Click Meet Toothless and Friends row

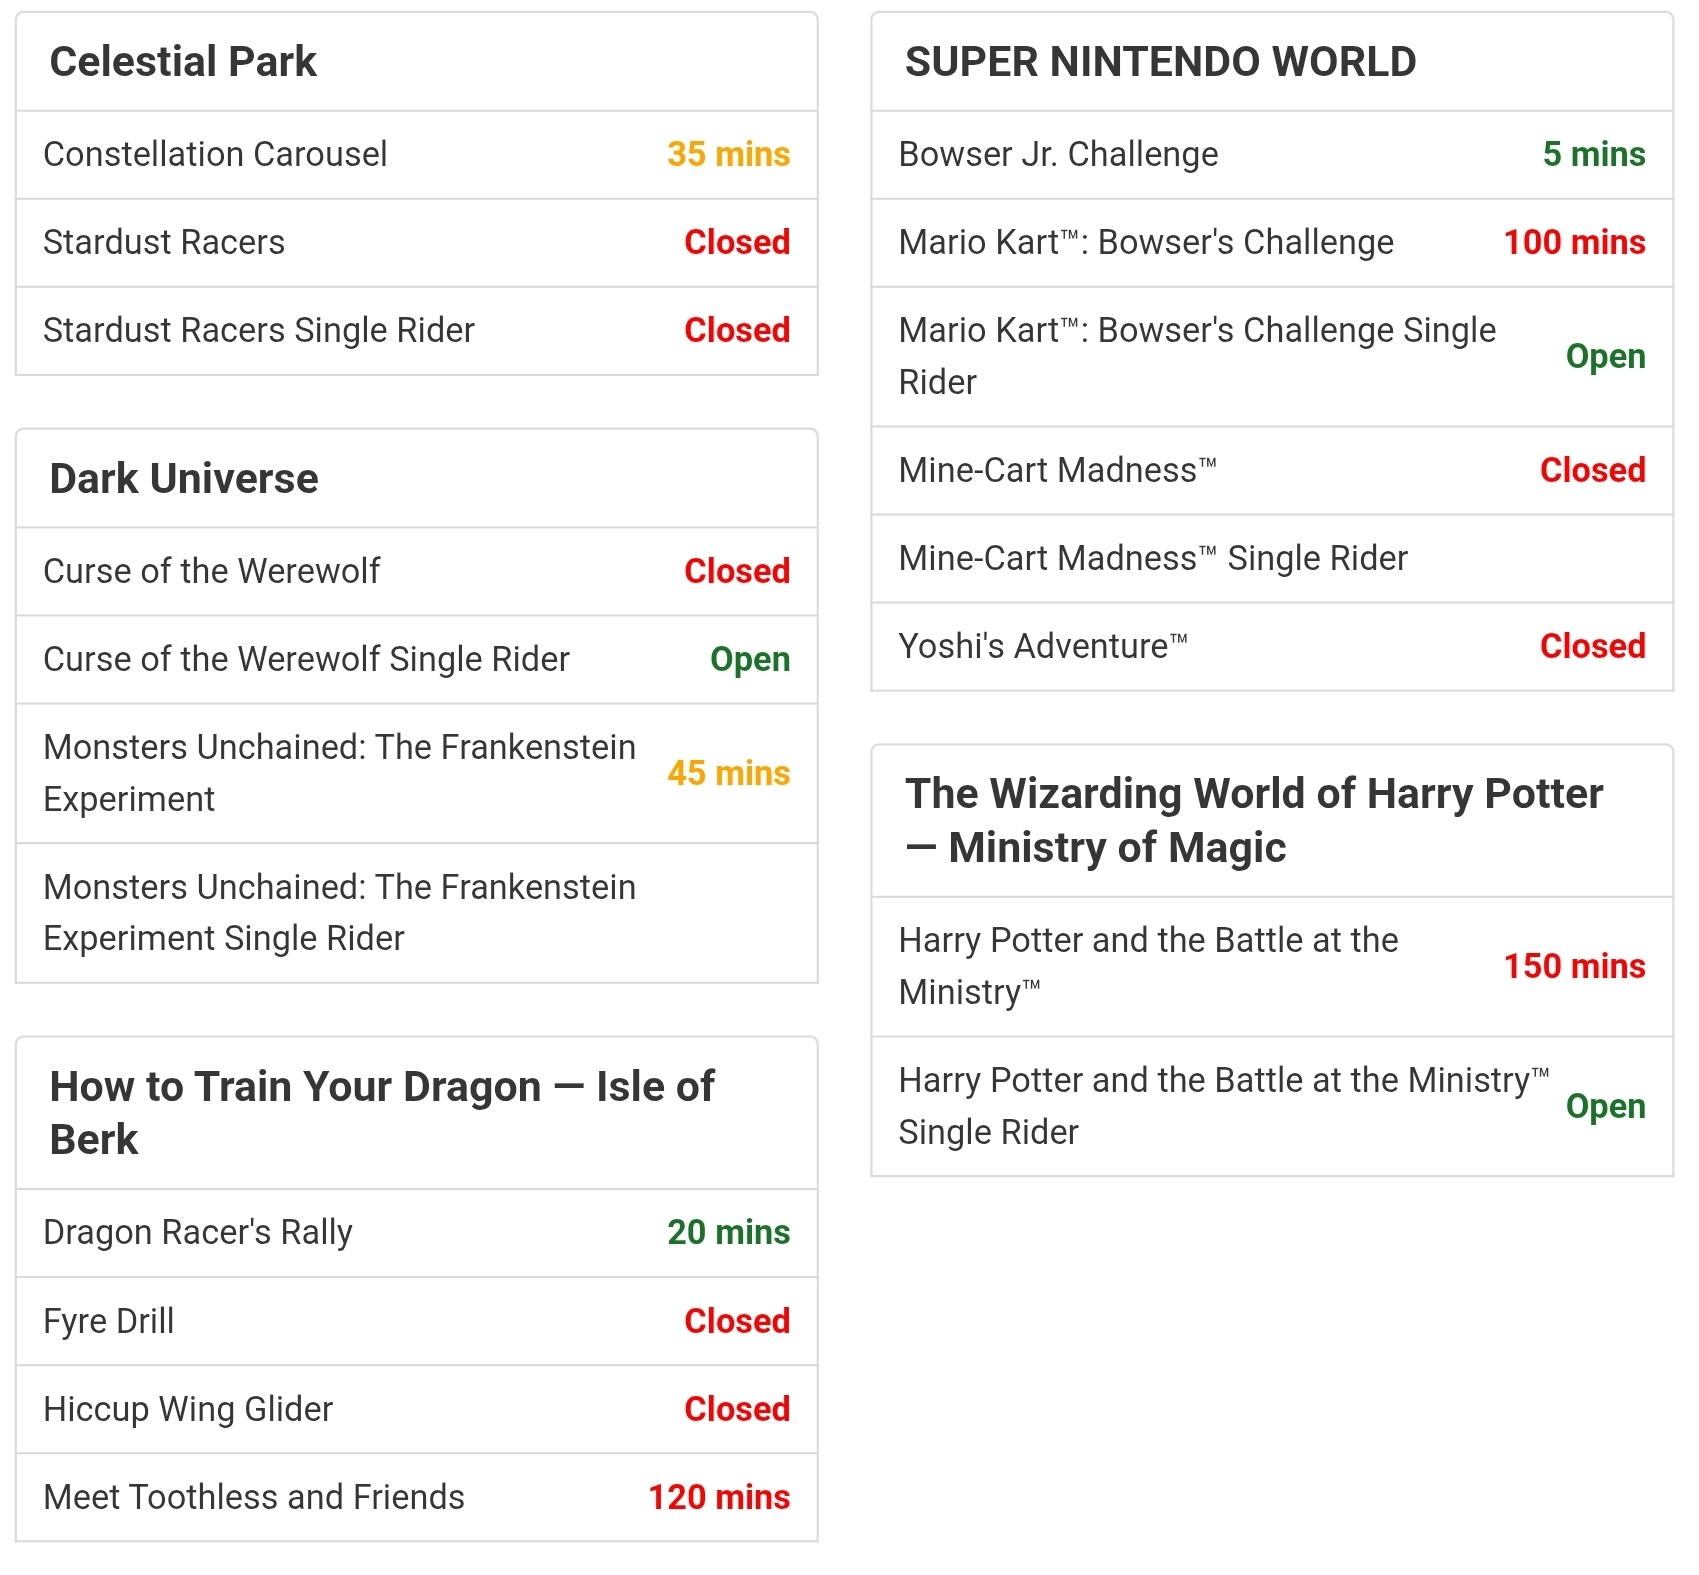[x=416, y=1497]
